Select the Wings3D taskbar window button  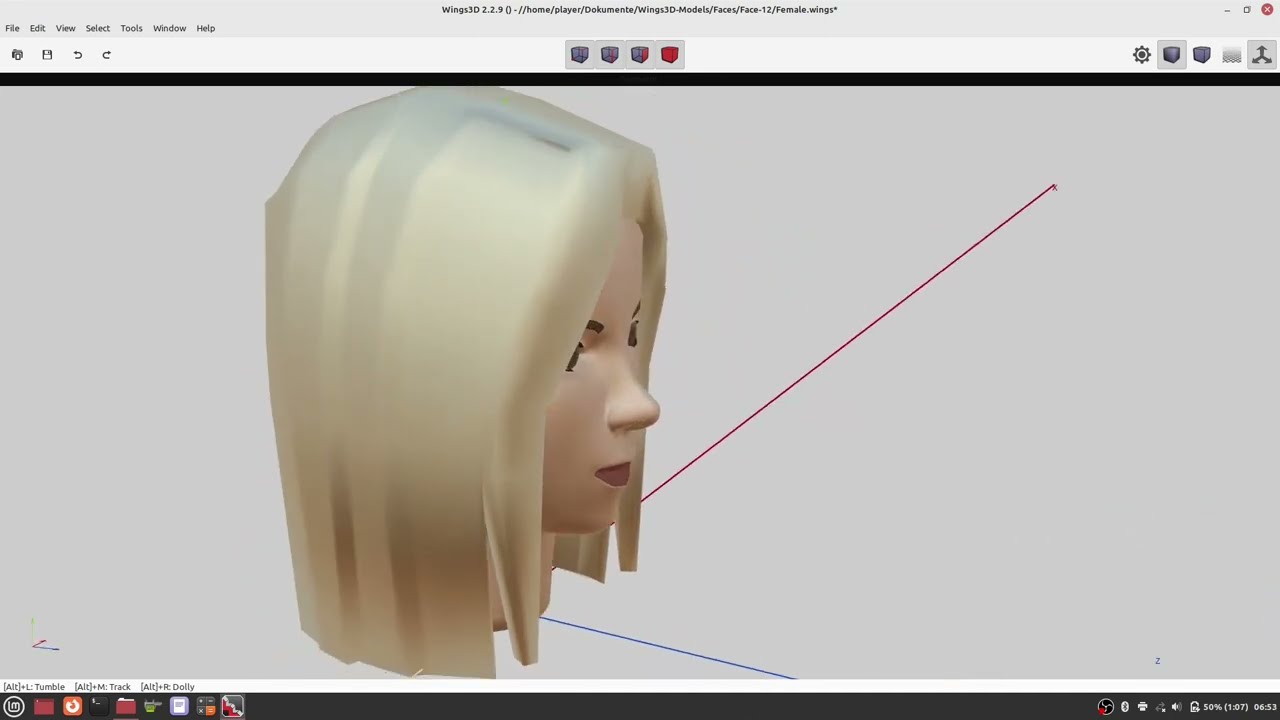pos(232,707)
